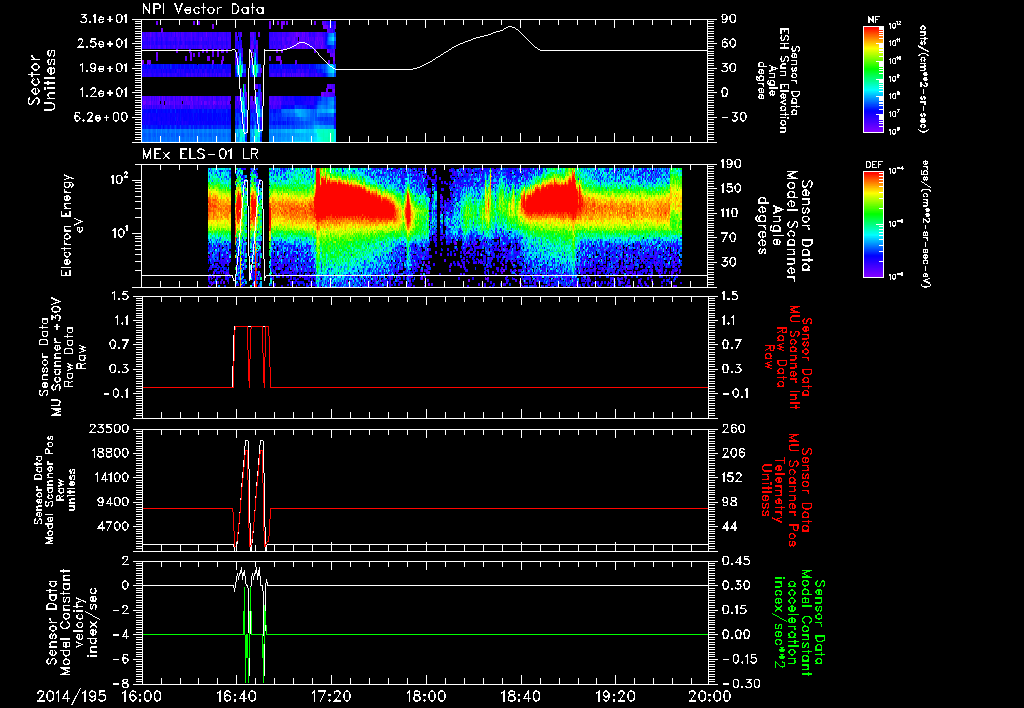Click the 152 telemetry tick label
Viewport: 1024px width, 708px height.
(733, 477)
